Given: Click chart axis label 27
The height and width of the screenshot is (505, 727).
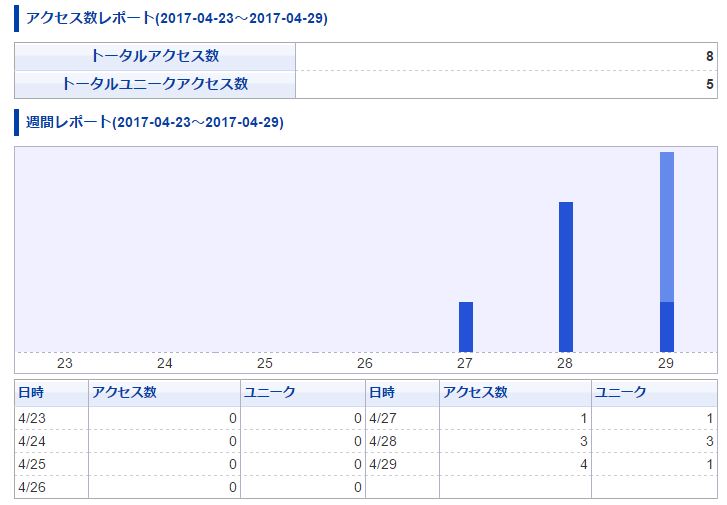Looking at the screenshot, I should coord(465,363).
